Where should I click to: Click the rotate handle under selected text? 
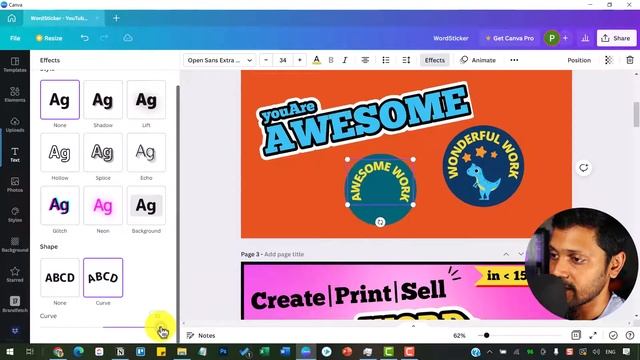click(380, 222)
